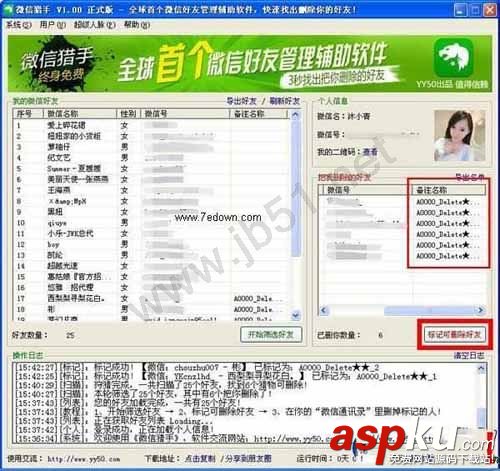The width and height of the screenshot is (500, 471).
Task: Click the 备注名称 header in friends list
Action: [x=259, y=114]
